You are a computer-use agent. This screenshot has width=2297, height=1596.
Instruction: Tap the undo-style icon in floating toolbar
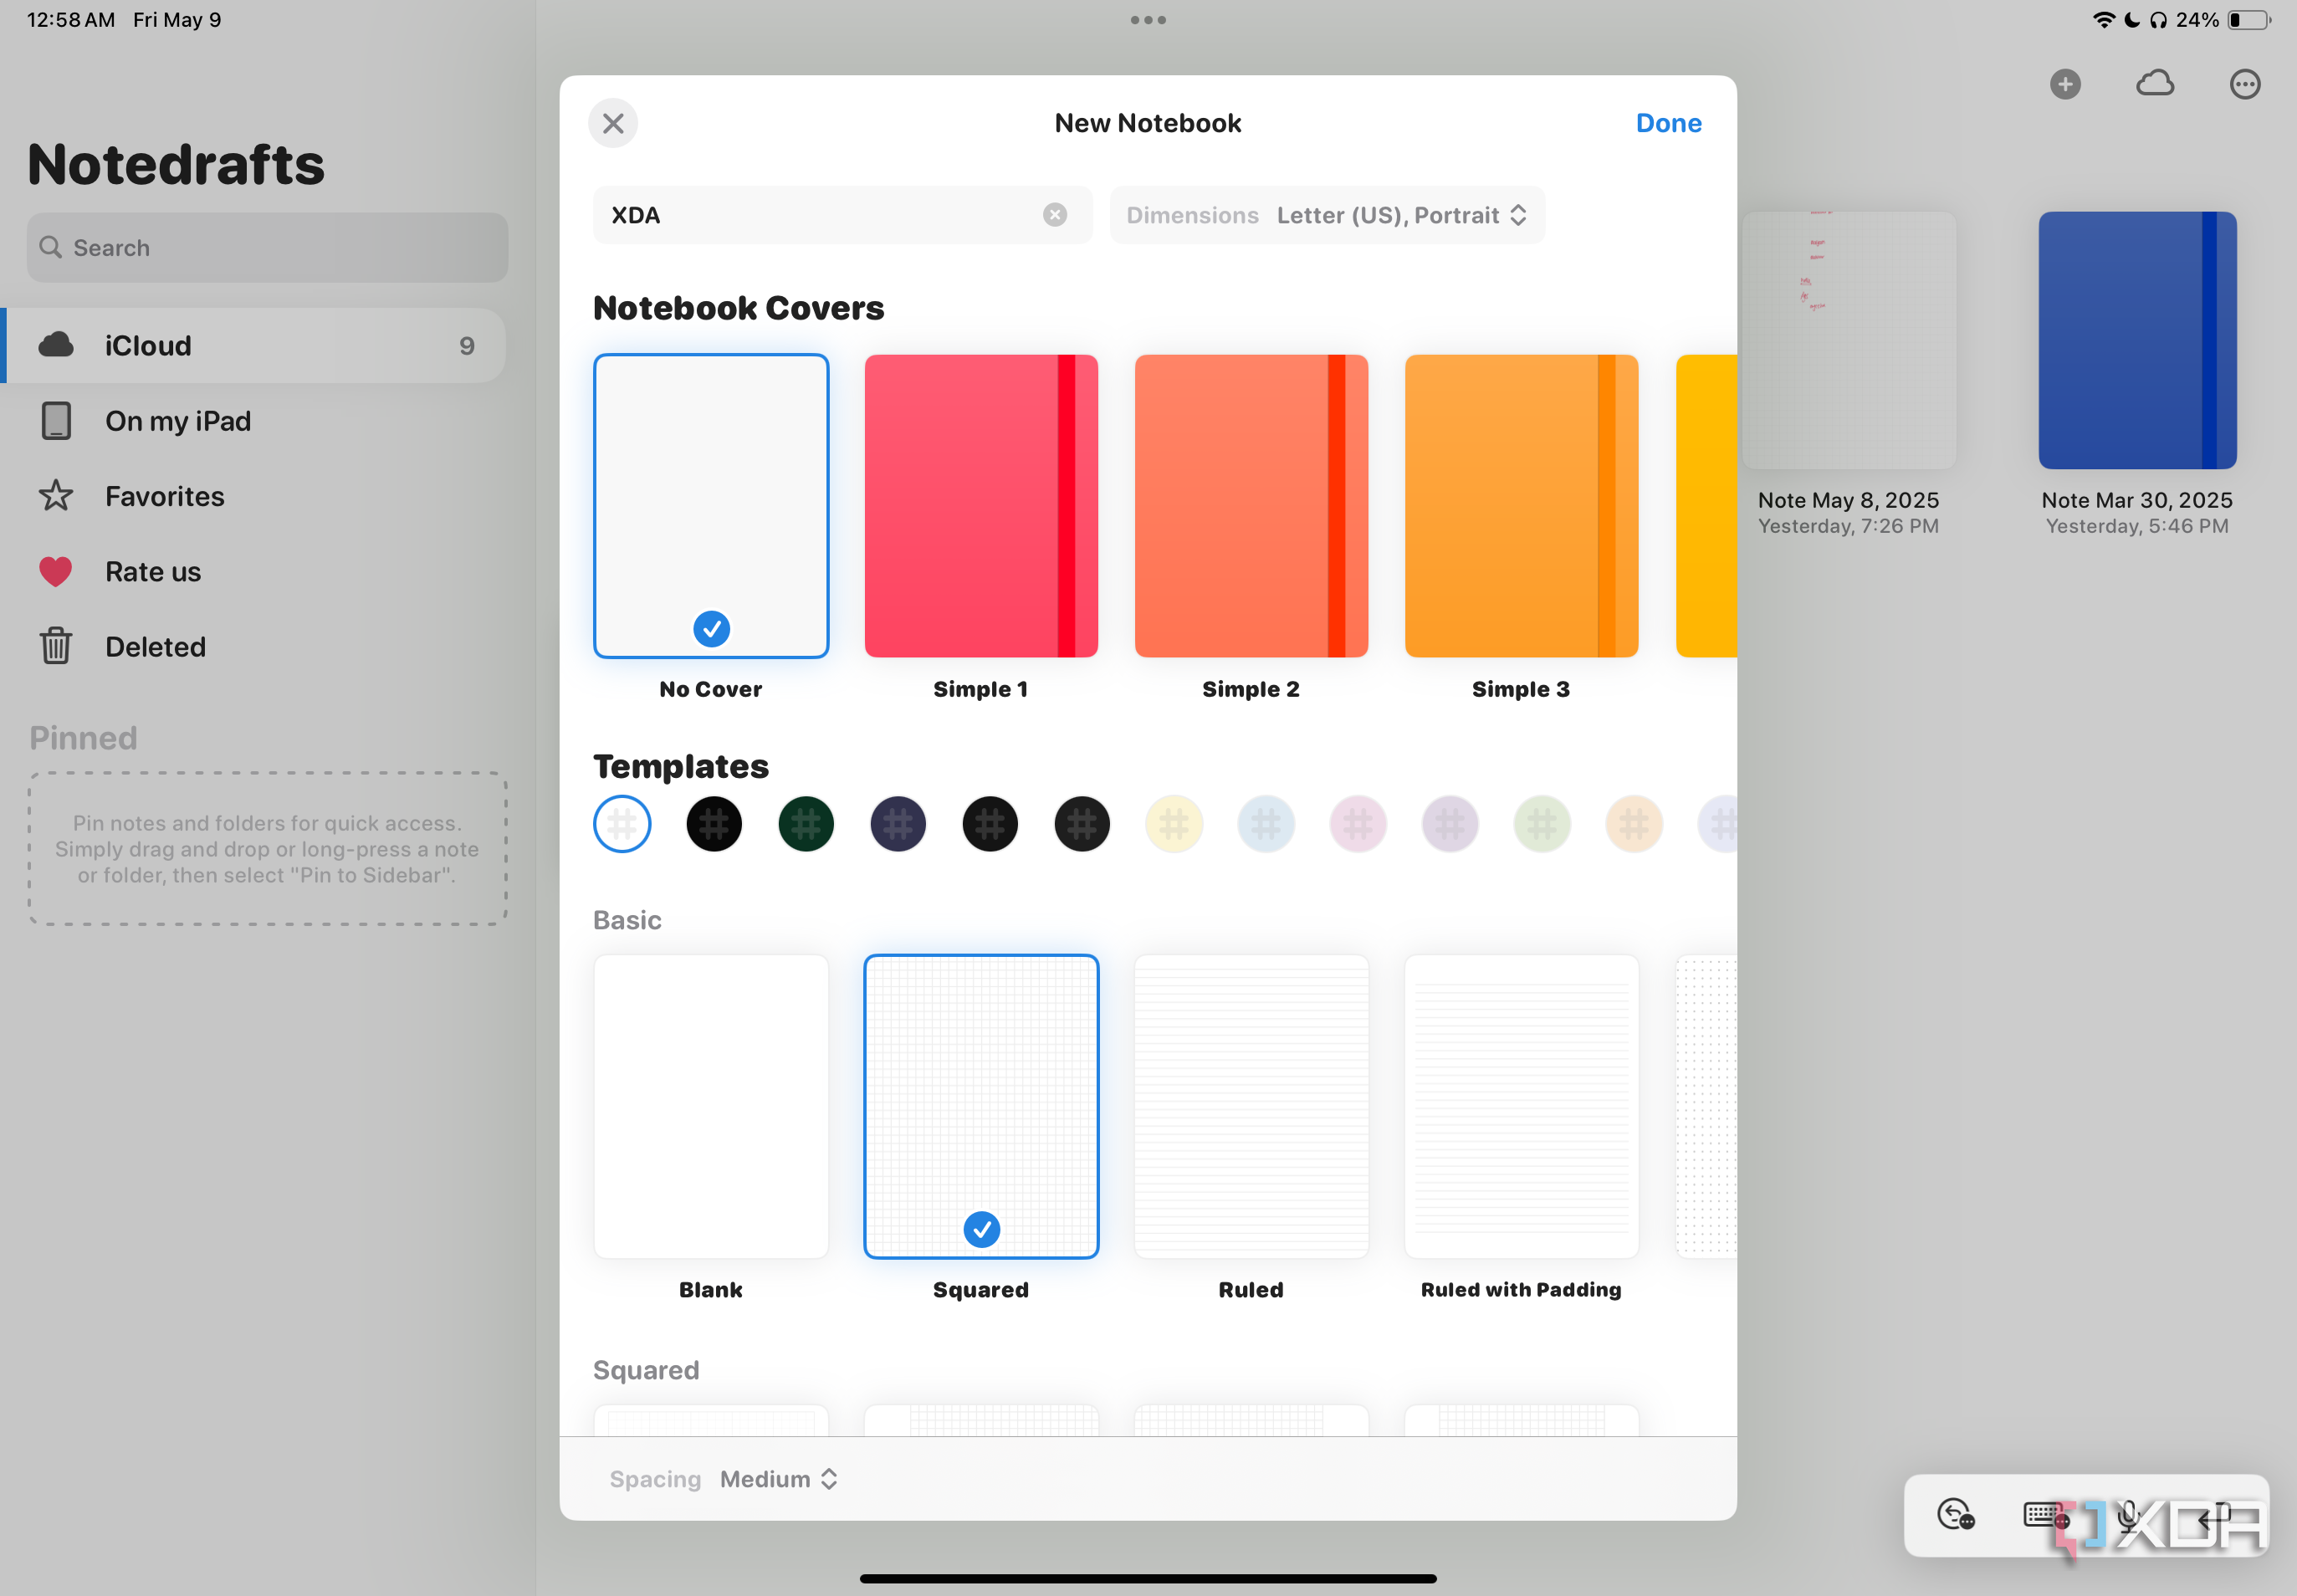1955,1516
